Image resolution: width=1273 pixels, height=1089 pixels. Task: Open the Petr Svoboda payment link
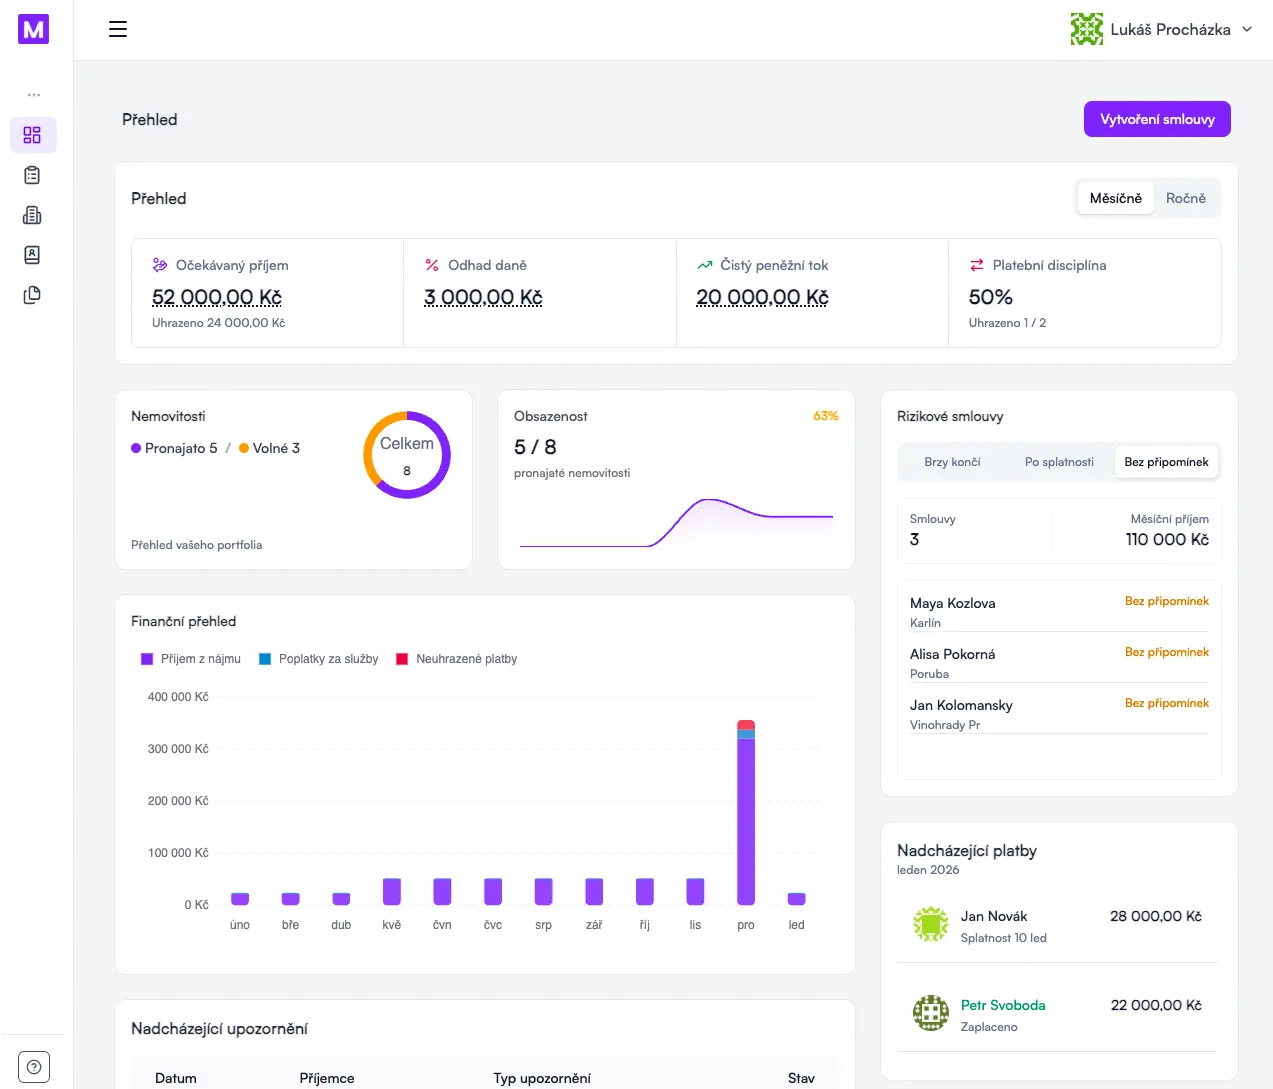click(1003, 1005)
